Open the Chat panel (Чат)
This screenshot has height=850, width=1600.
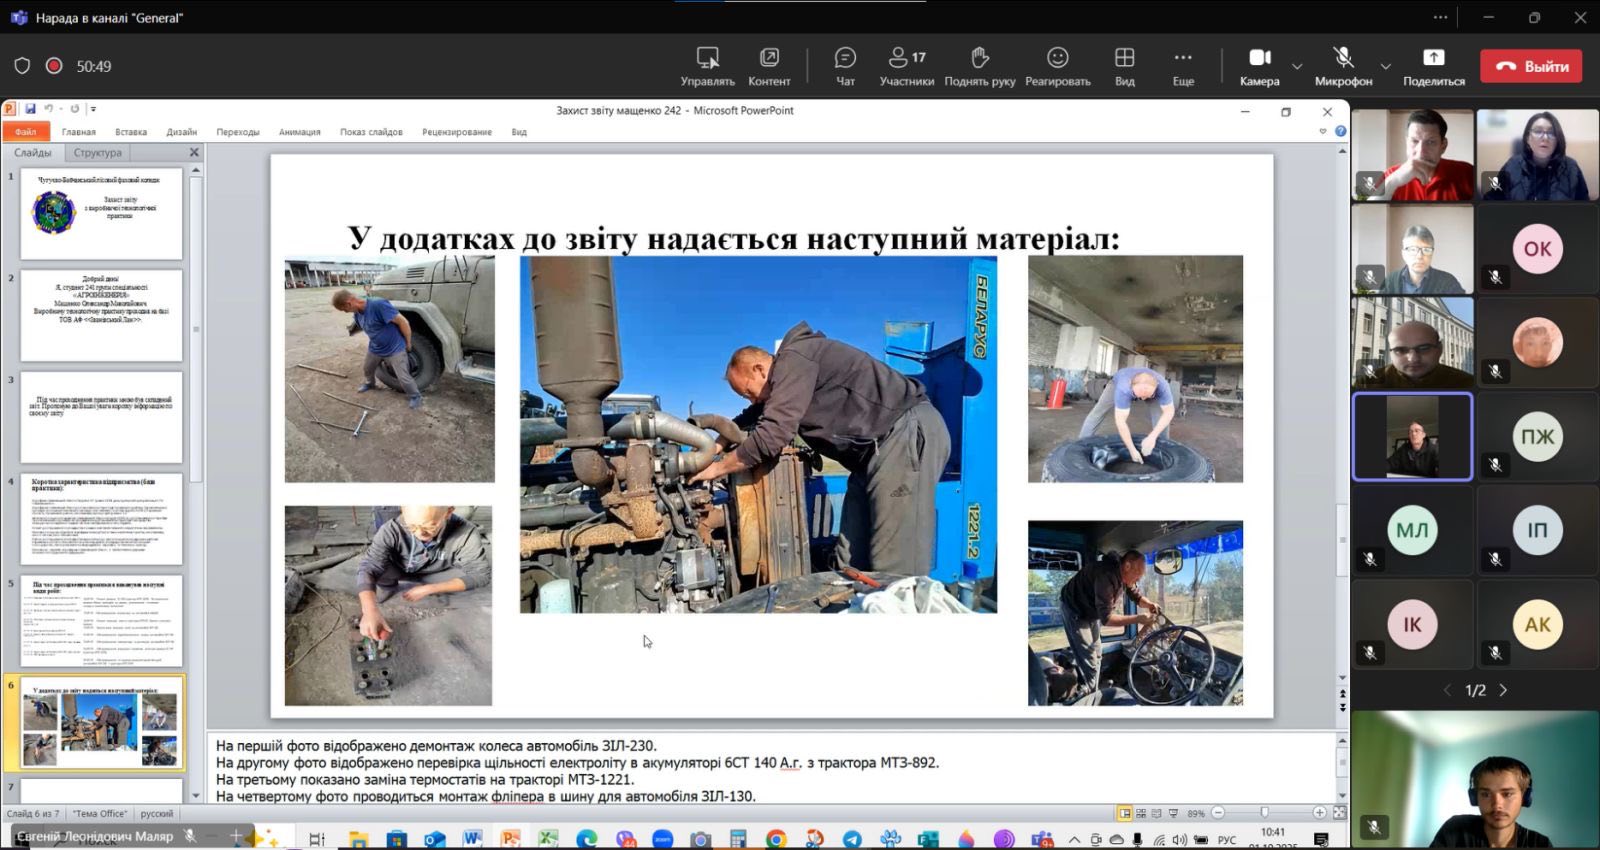pyautogui.click(x=845, y=66)
